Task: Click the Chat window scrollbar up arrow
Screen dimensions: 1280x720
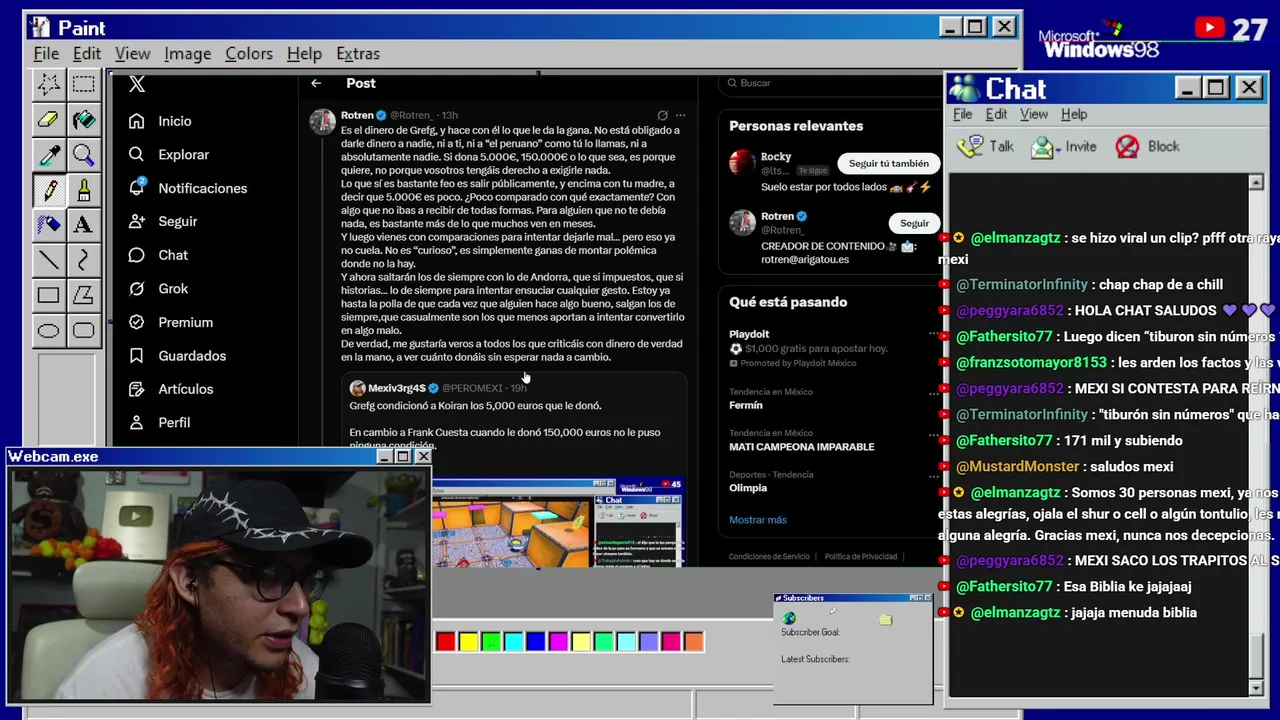Action: (1256, 183)
